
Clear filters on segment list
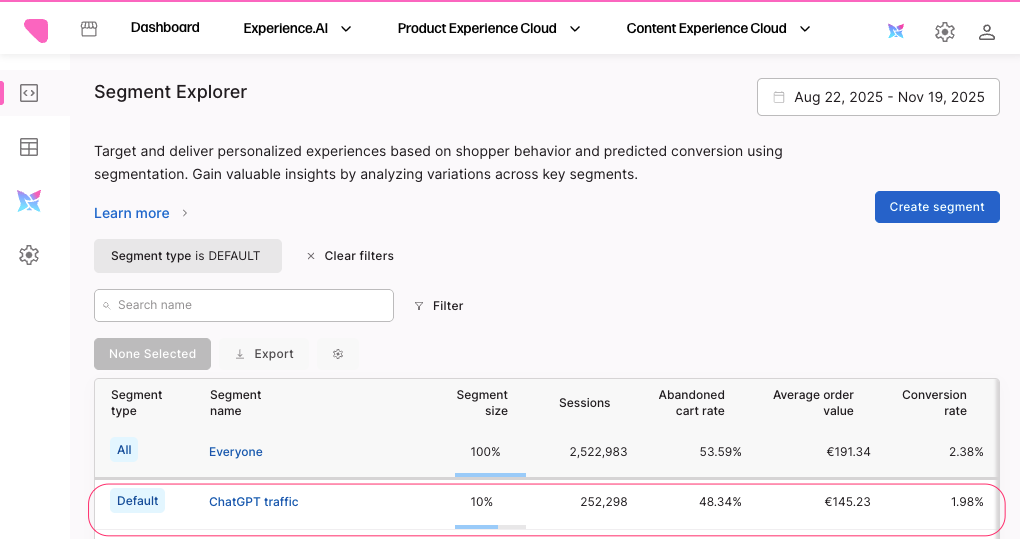350,256
